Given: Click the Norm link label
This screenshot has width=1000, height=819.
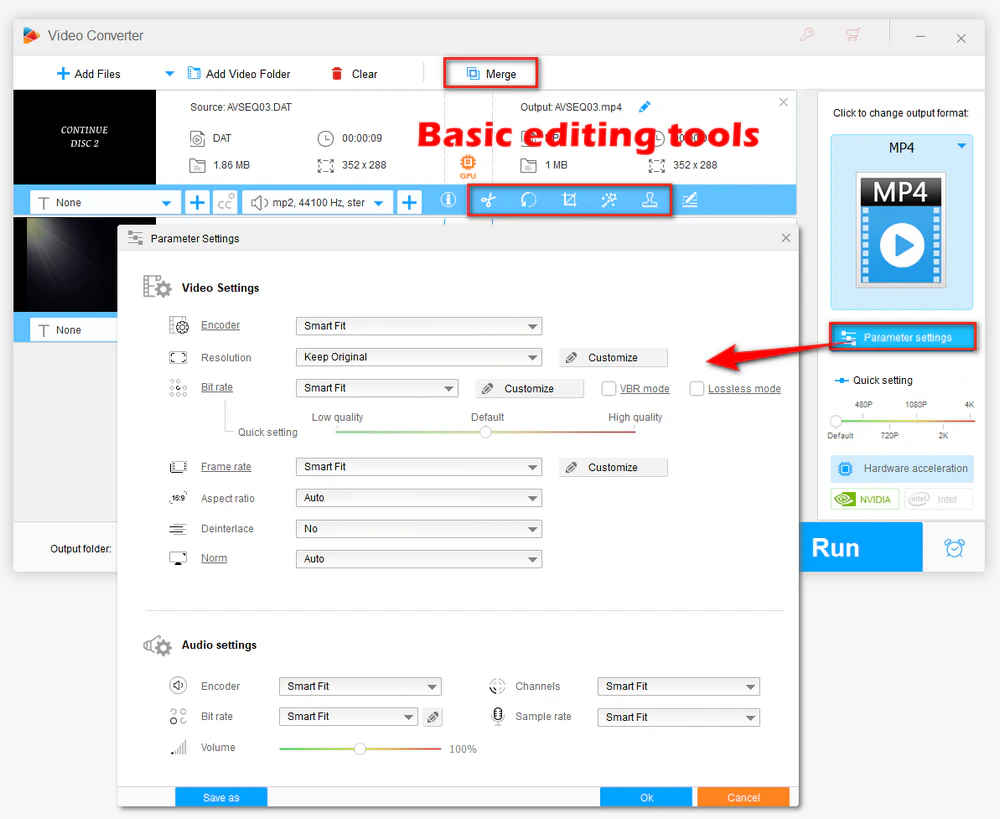Looking at the screenshot, I should coord(214,558).
